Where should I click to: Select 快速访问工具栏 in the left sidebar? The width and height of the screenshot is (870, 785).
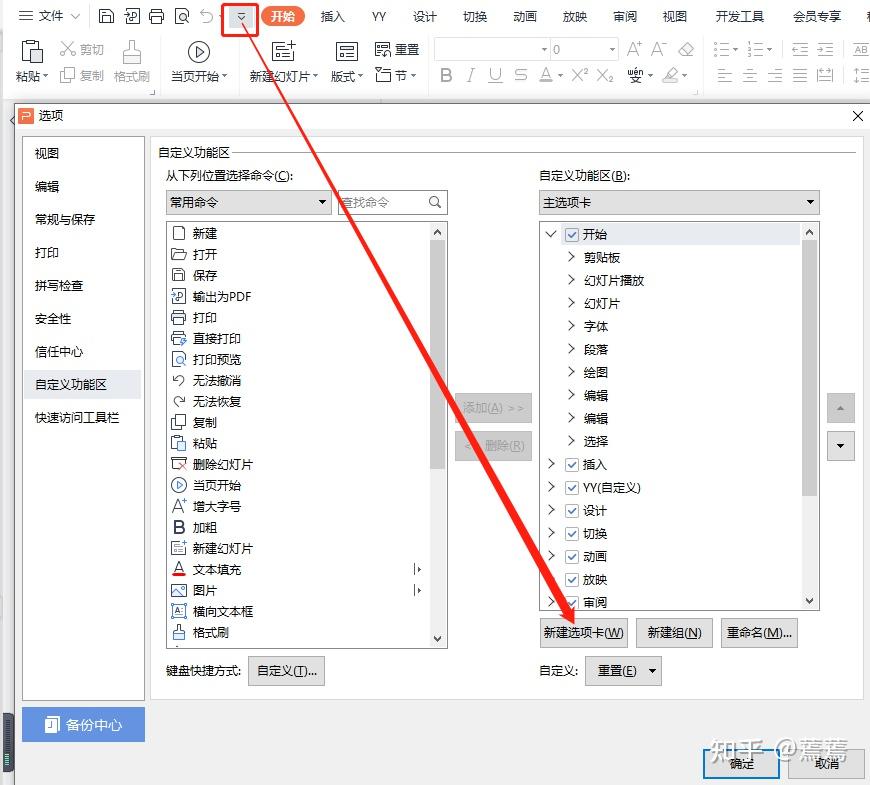click(x=77, y=417)
